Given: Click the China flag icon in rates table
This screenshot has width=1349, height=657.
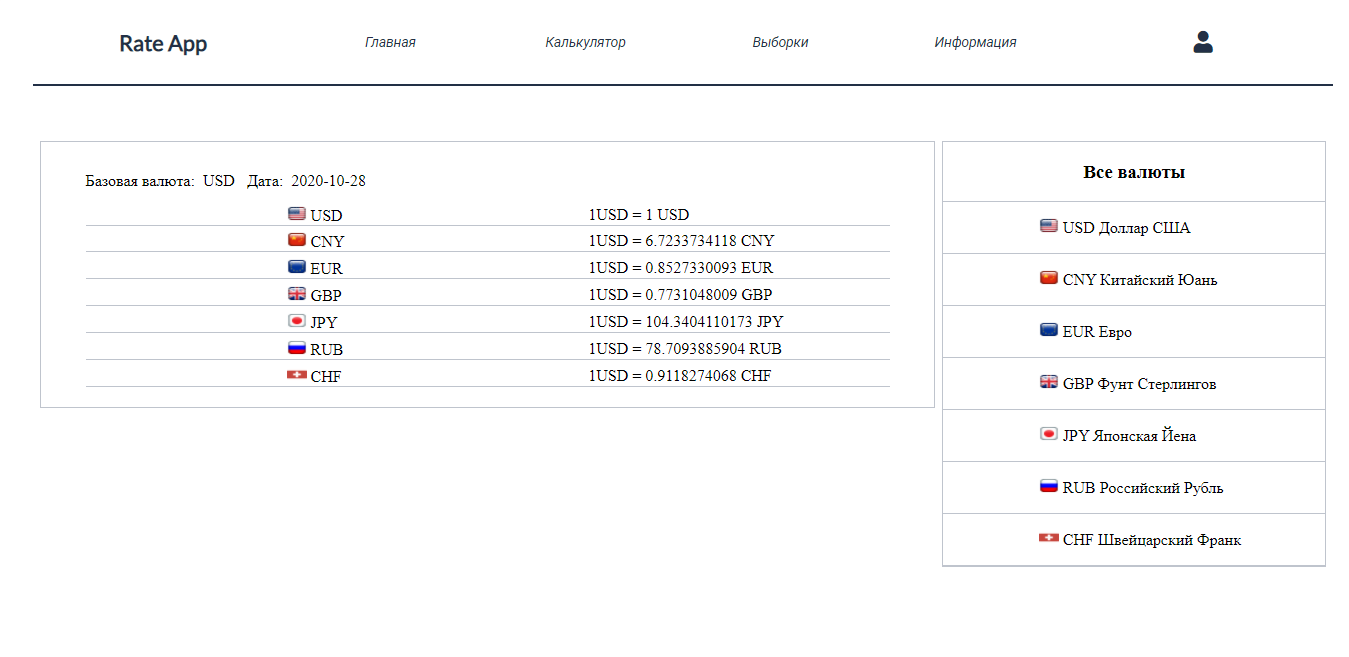Looking at the screenshot, I should pyautogui.click(x=296, y=240).
